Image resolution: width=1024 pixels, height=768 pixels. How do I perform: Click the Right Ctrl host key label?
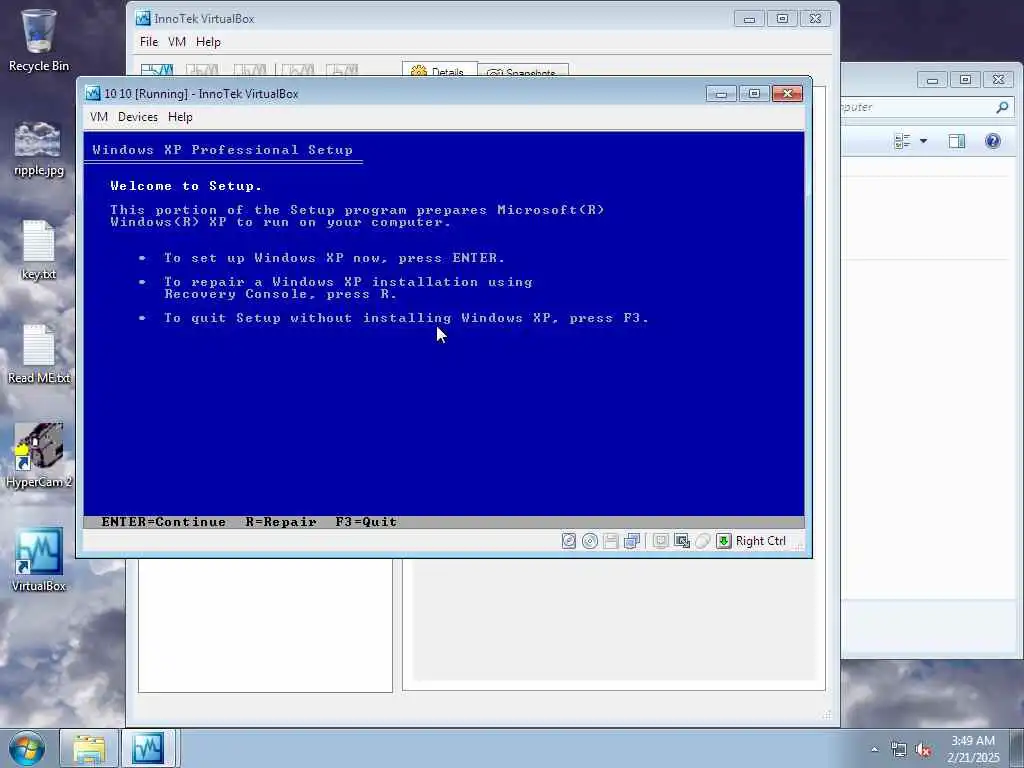pos(760,541)
